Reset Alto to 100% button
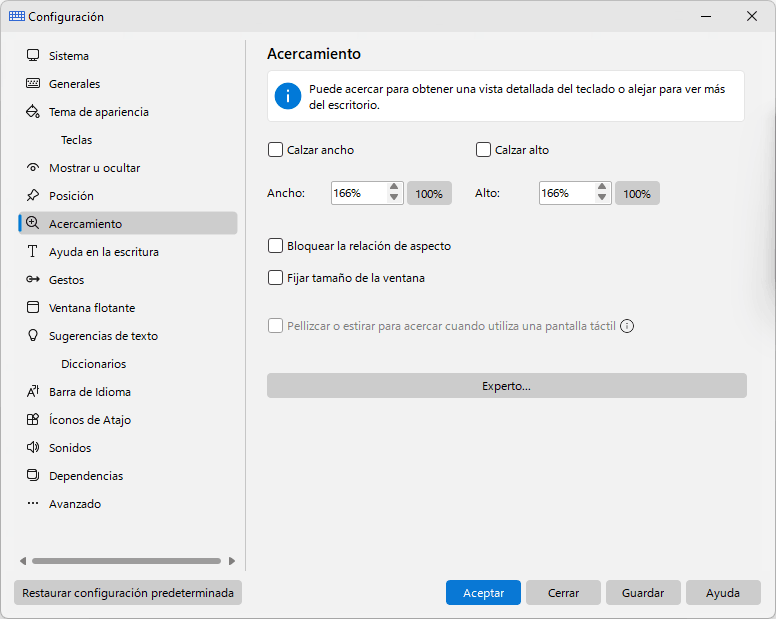 (637, 193)
